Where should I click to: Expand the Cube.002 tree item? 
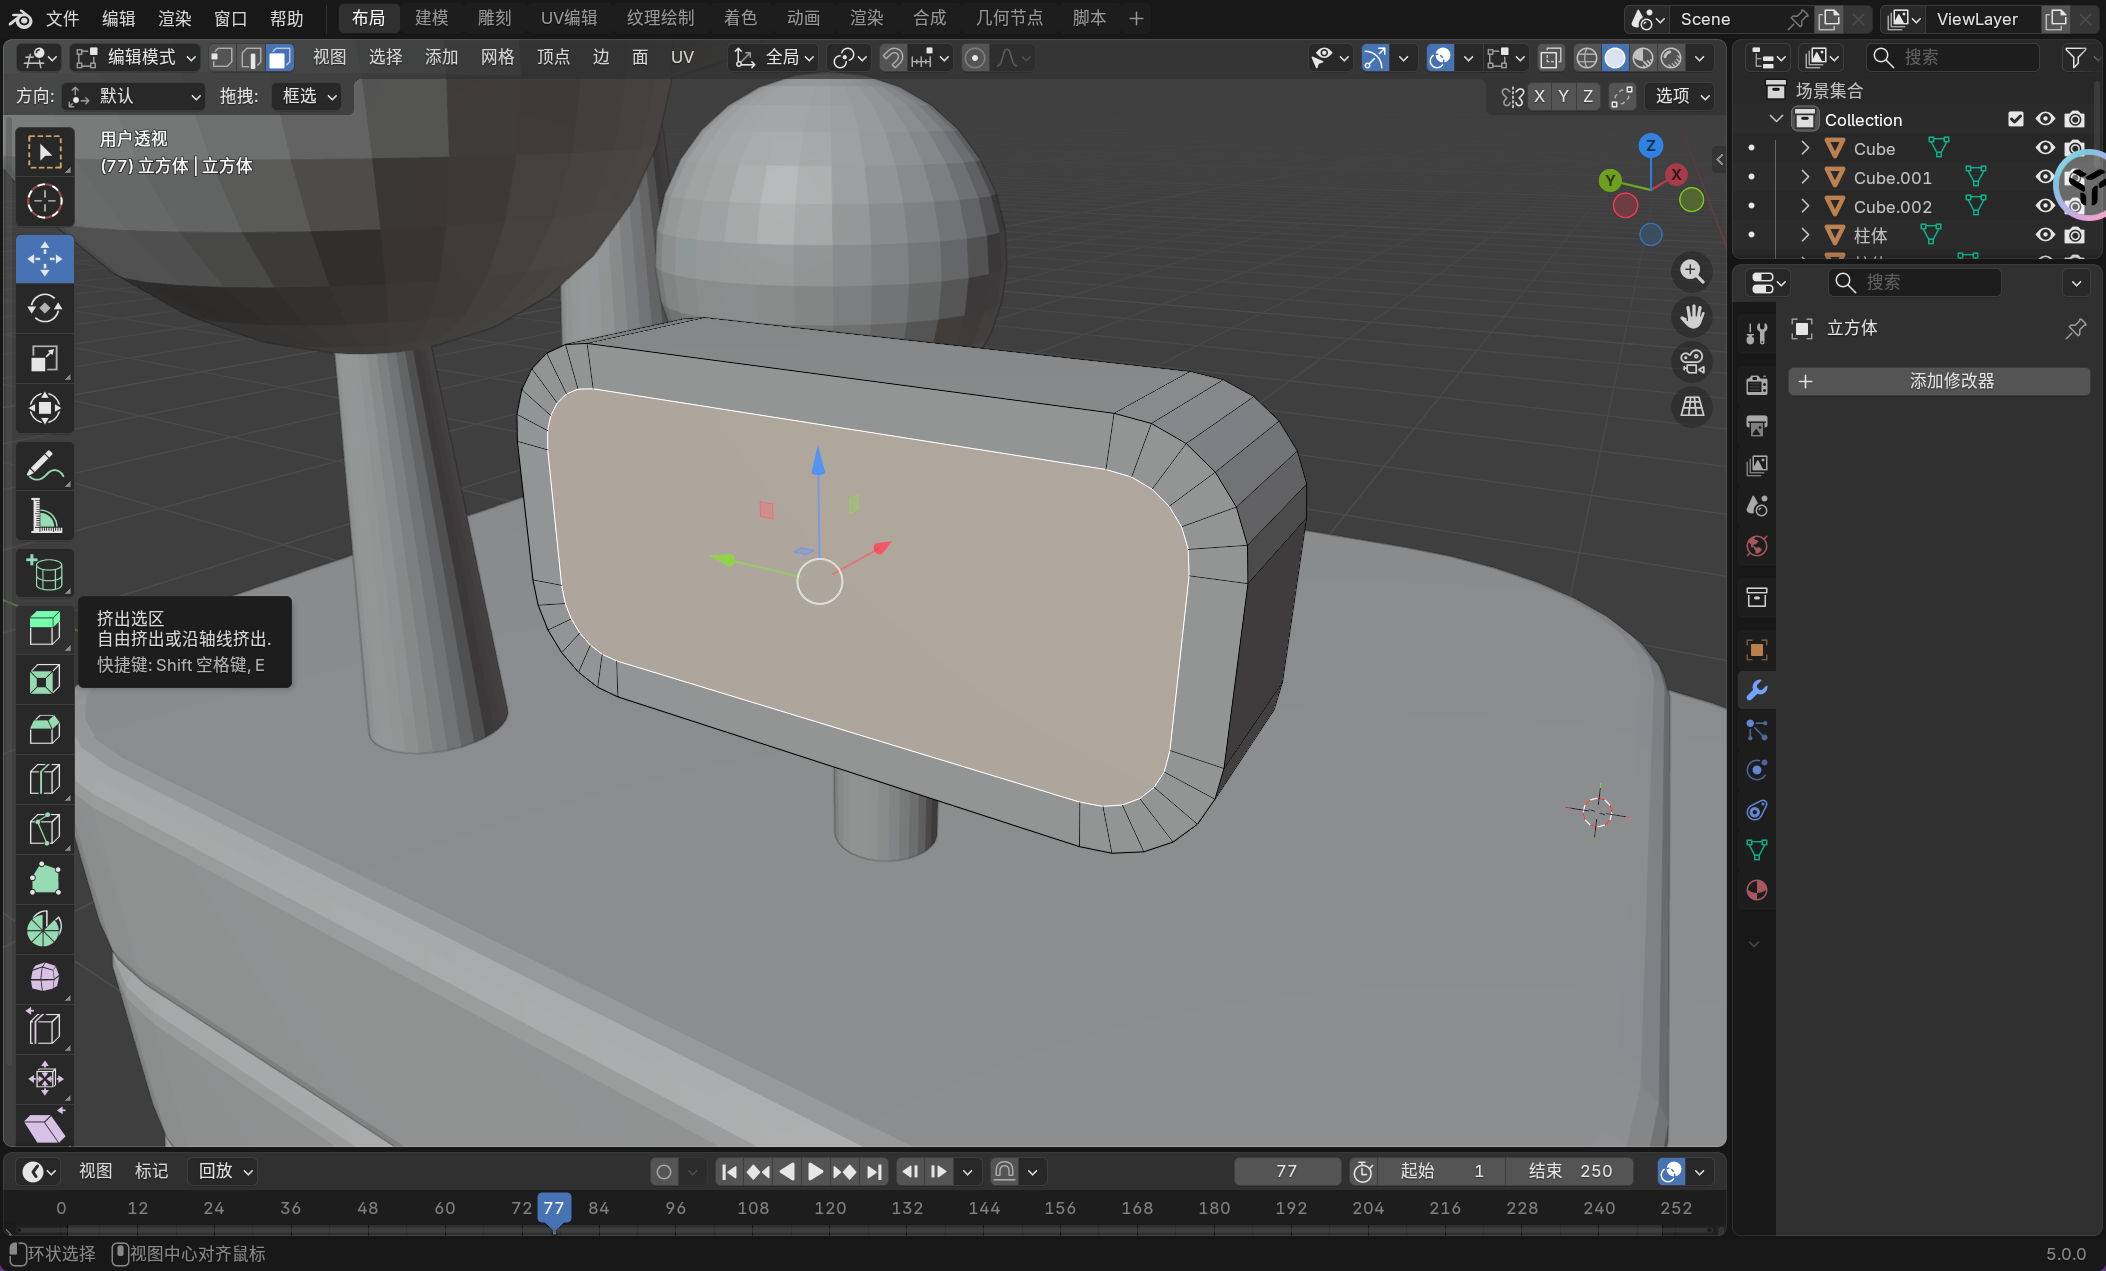[1805, 206]
